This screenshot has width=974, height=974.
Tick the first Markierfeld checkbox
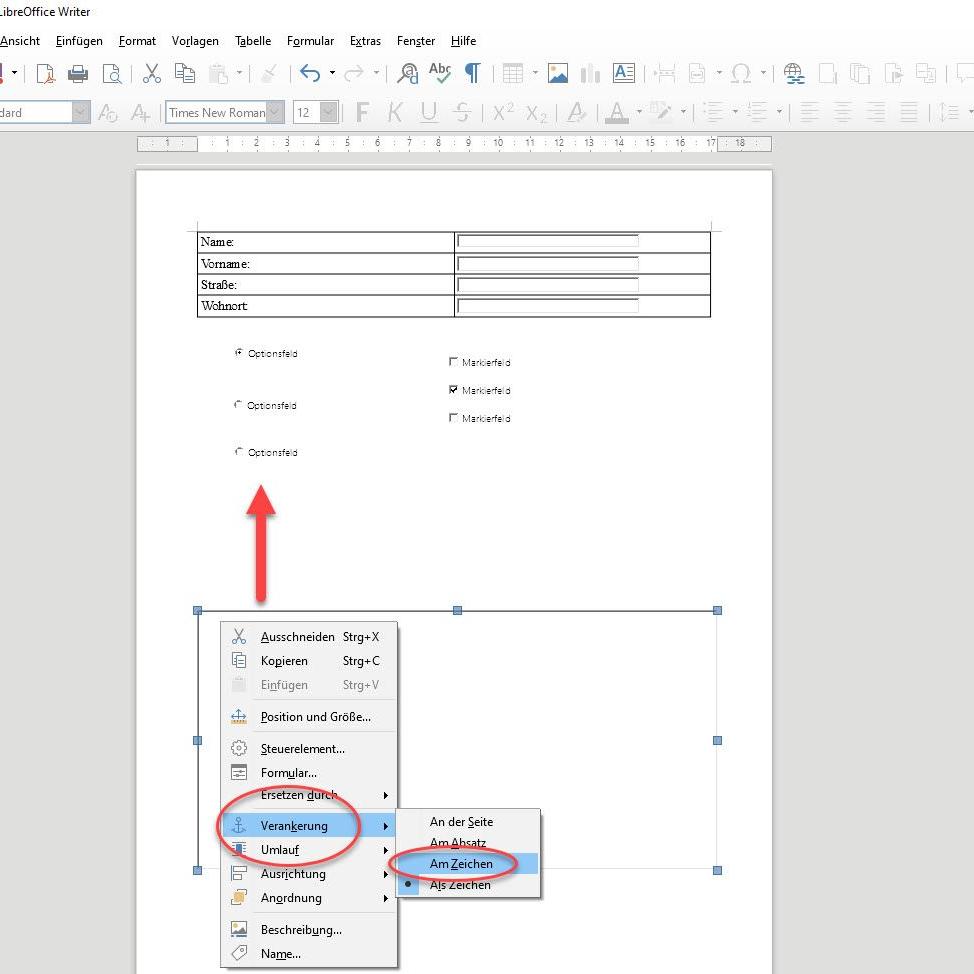[453, 362]
